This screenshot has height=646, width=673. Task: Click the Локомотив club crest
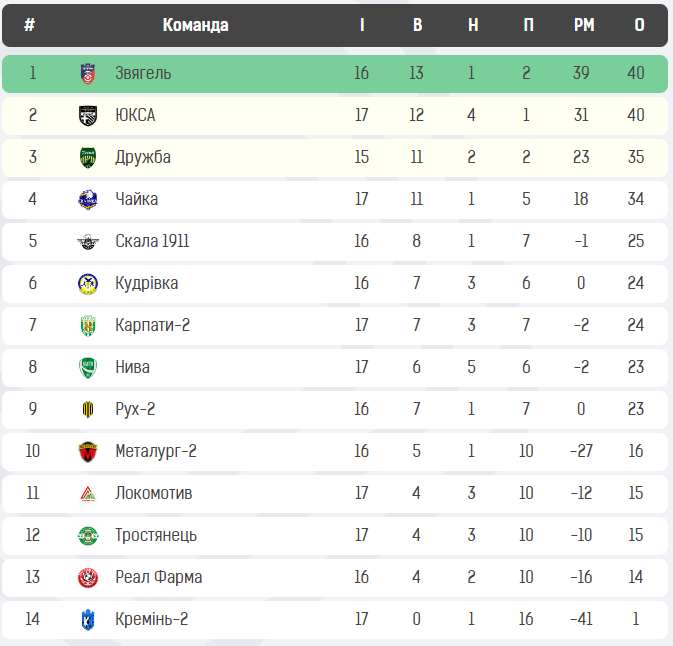tap(88, 493)
